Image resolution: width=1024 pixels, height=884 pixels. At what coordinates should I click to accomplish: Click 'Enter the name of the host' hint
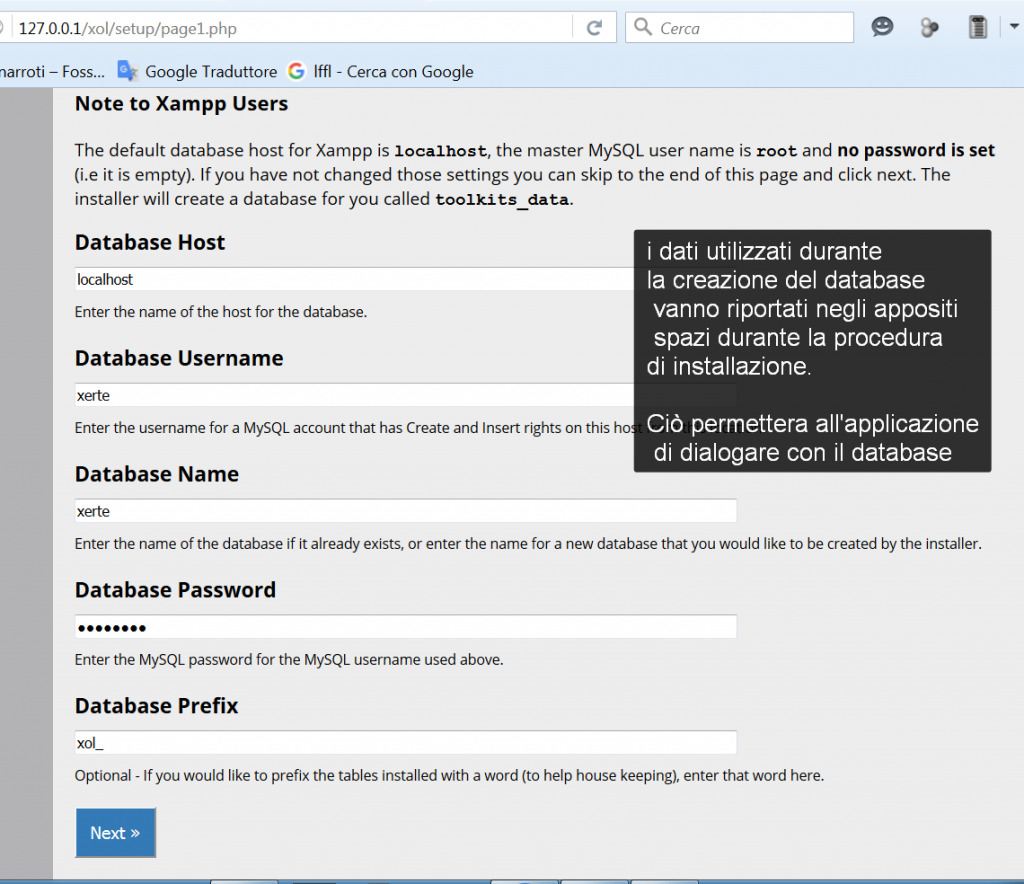221,312
